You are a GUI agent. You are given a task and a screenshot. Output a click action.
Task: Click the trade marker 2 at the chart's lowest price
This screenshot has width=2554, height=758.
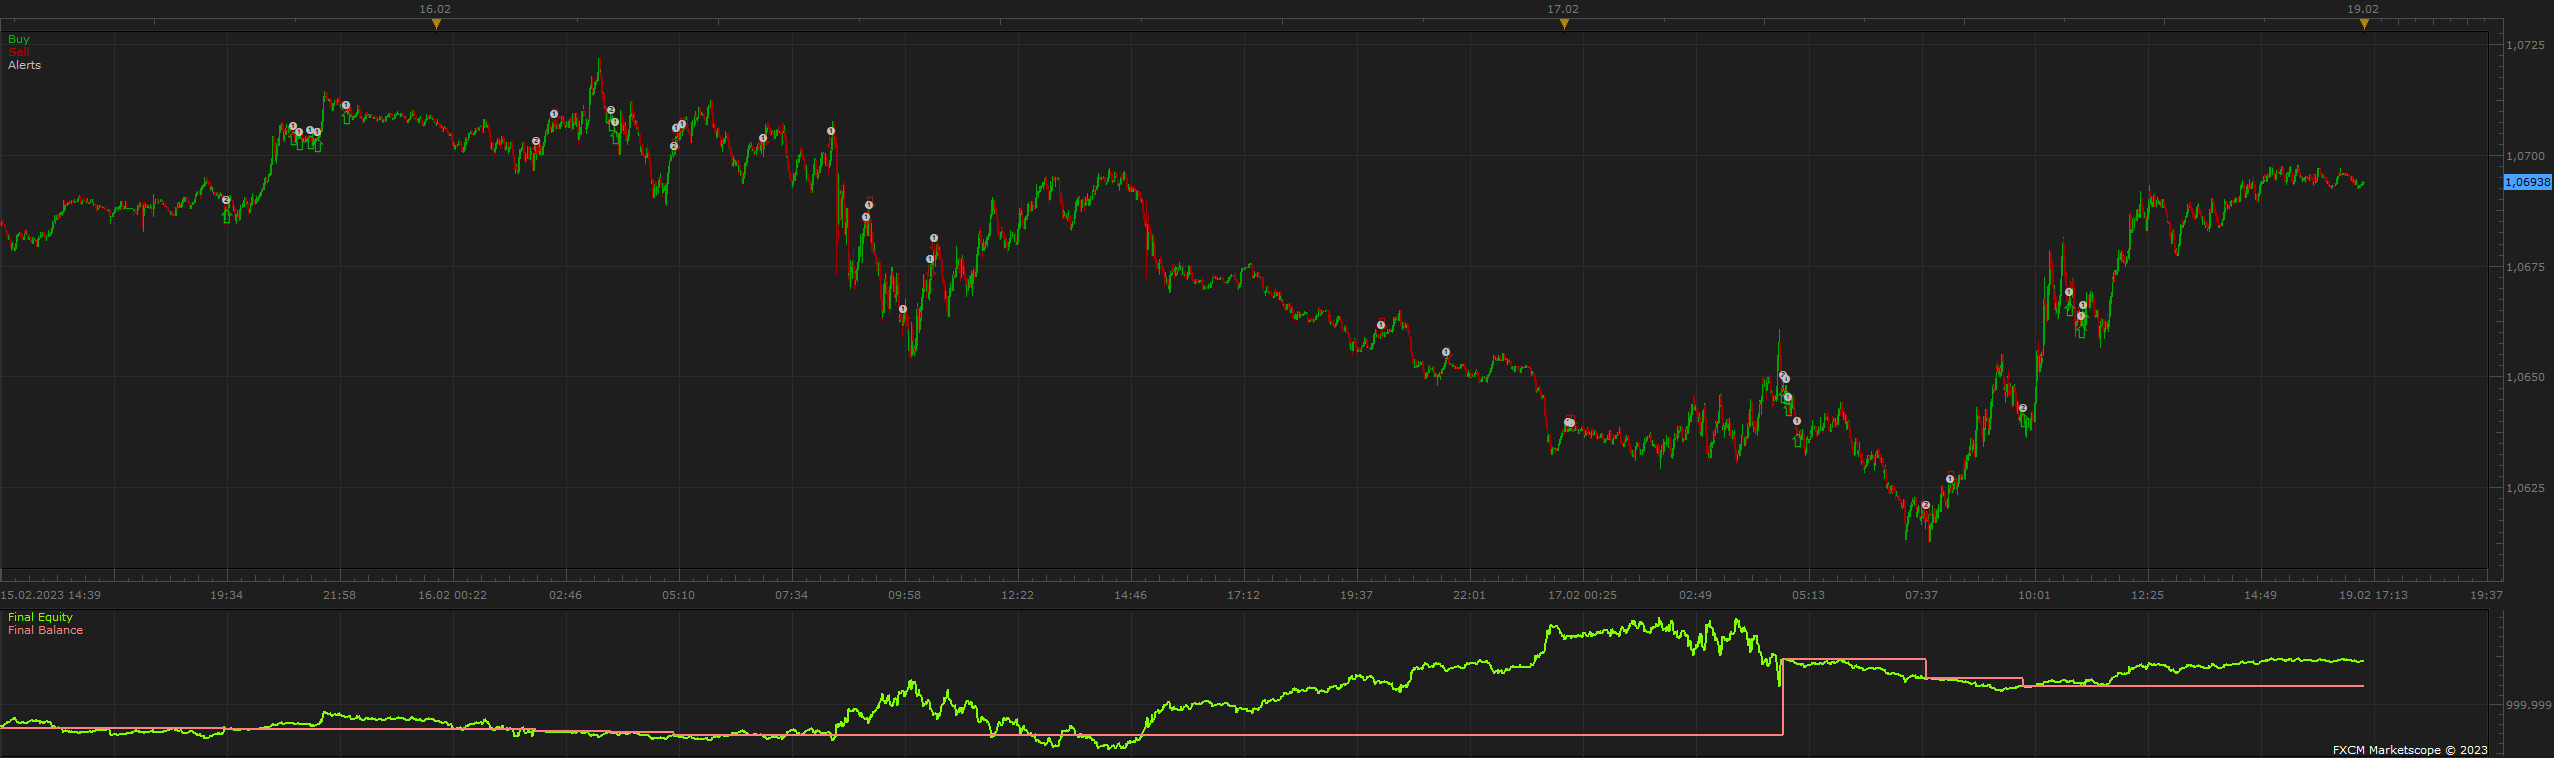click(x=1926, y=505)
